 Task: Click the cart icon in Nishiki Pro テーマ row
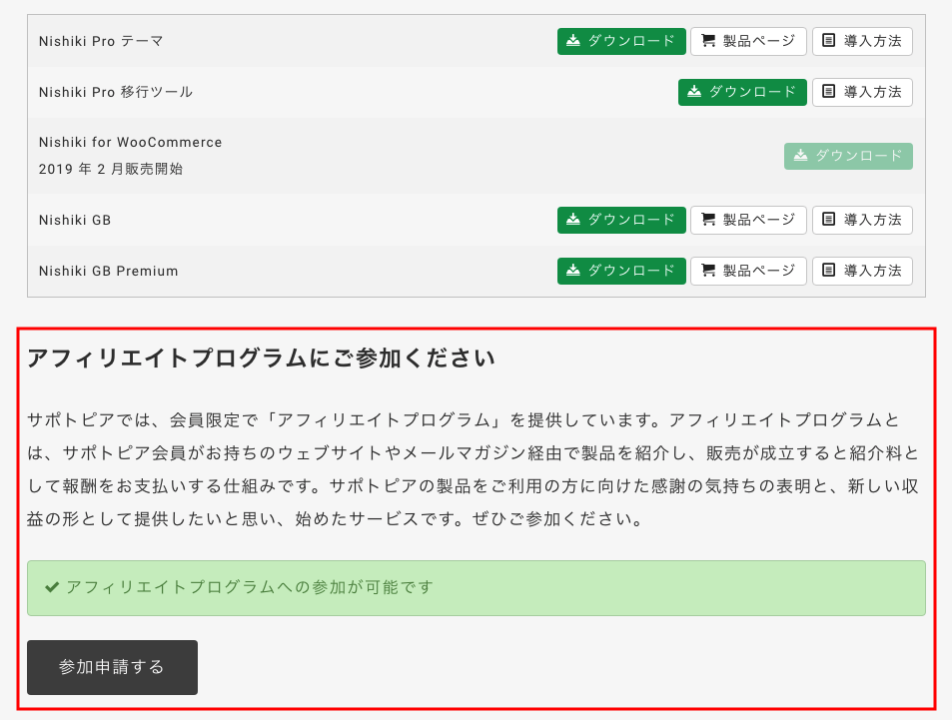pos(708,41)
